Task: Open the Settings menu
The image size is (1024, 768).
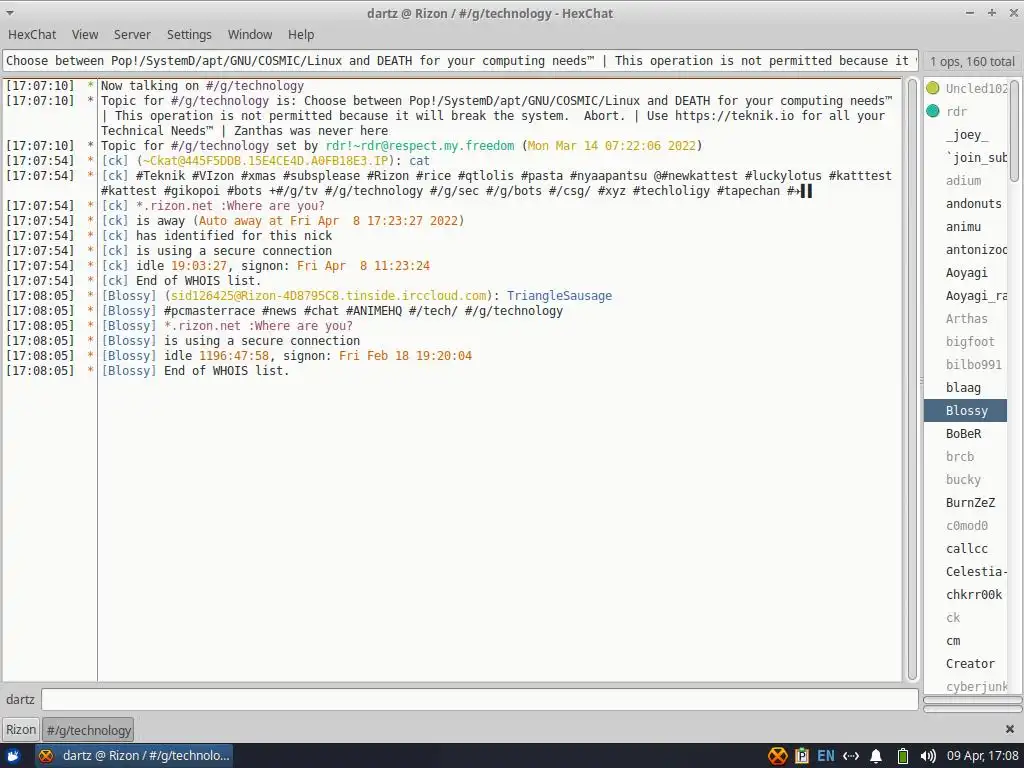Action: pyautogui.click(x=189, y=35)
